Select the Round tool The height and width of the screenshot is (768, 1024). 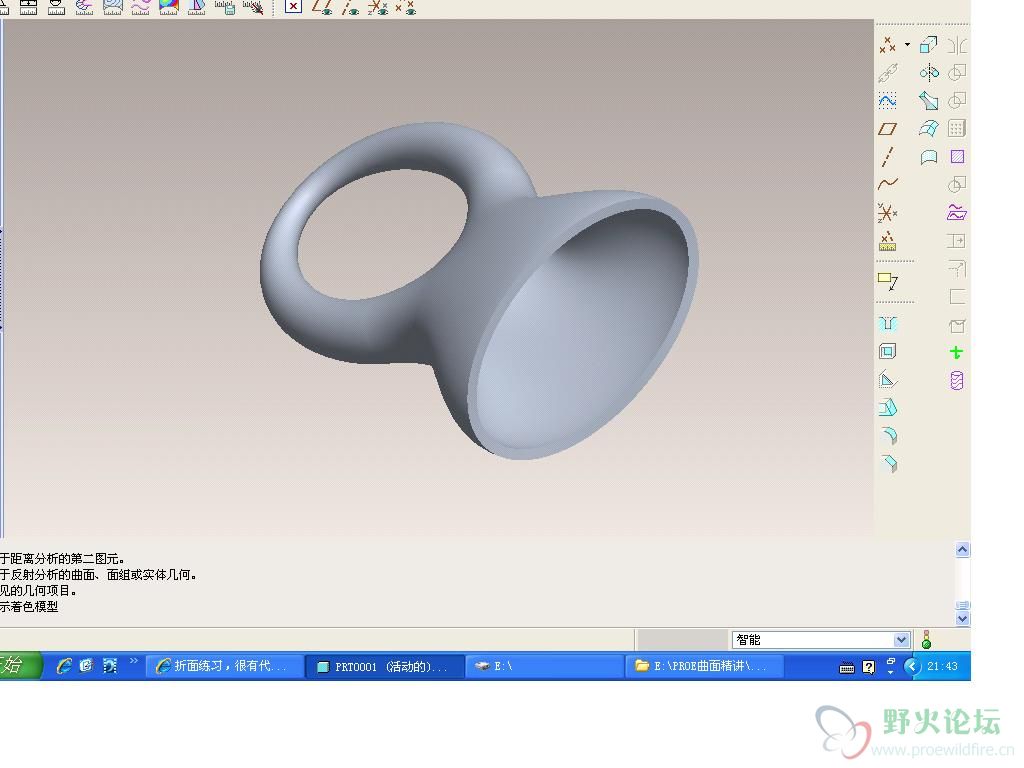[x=889, y=436]
